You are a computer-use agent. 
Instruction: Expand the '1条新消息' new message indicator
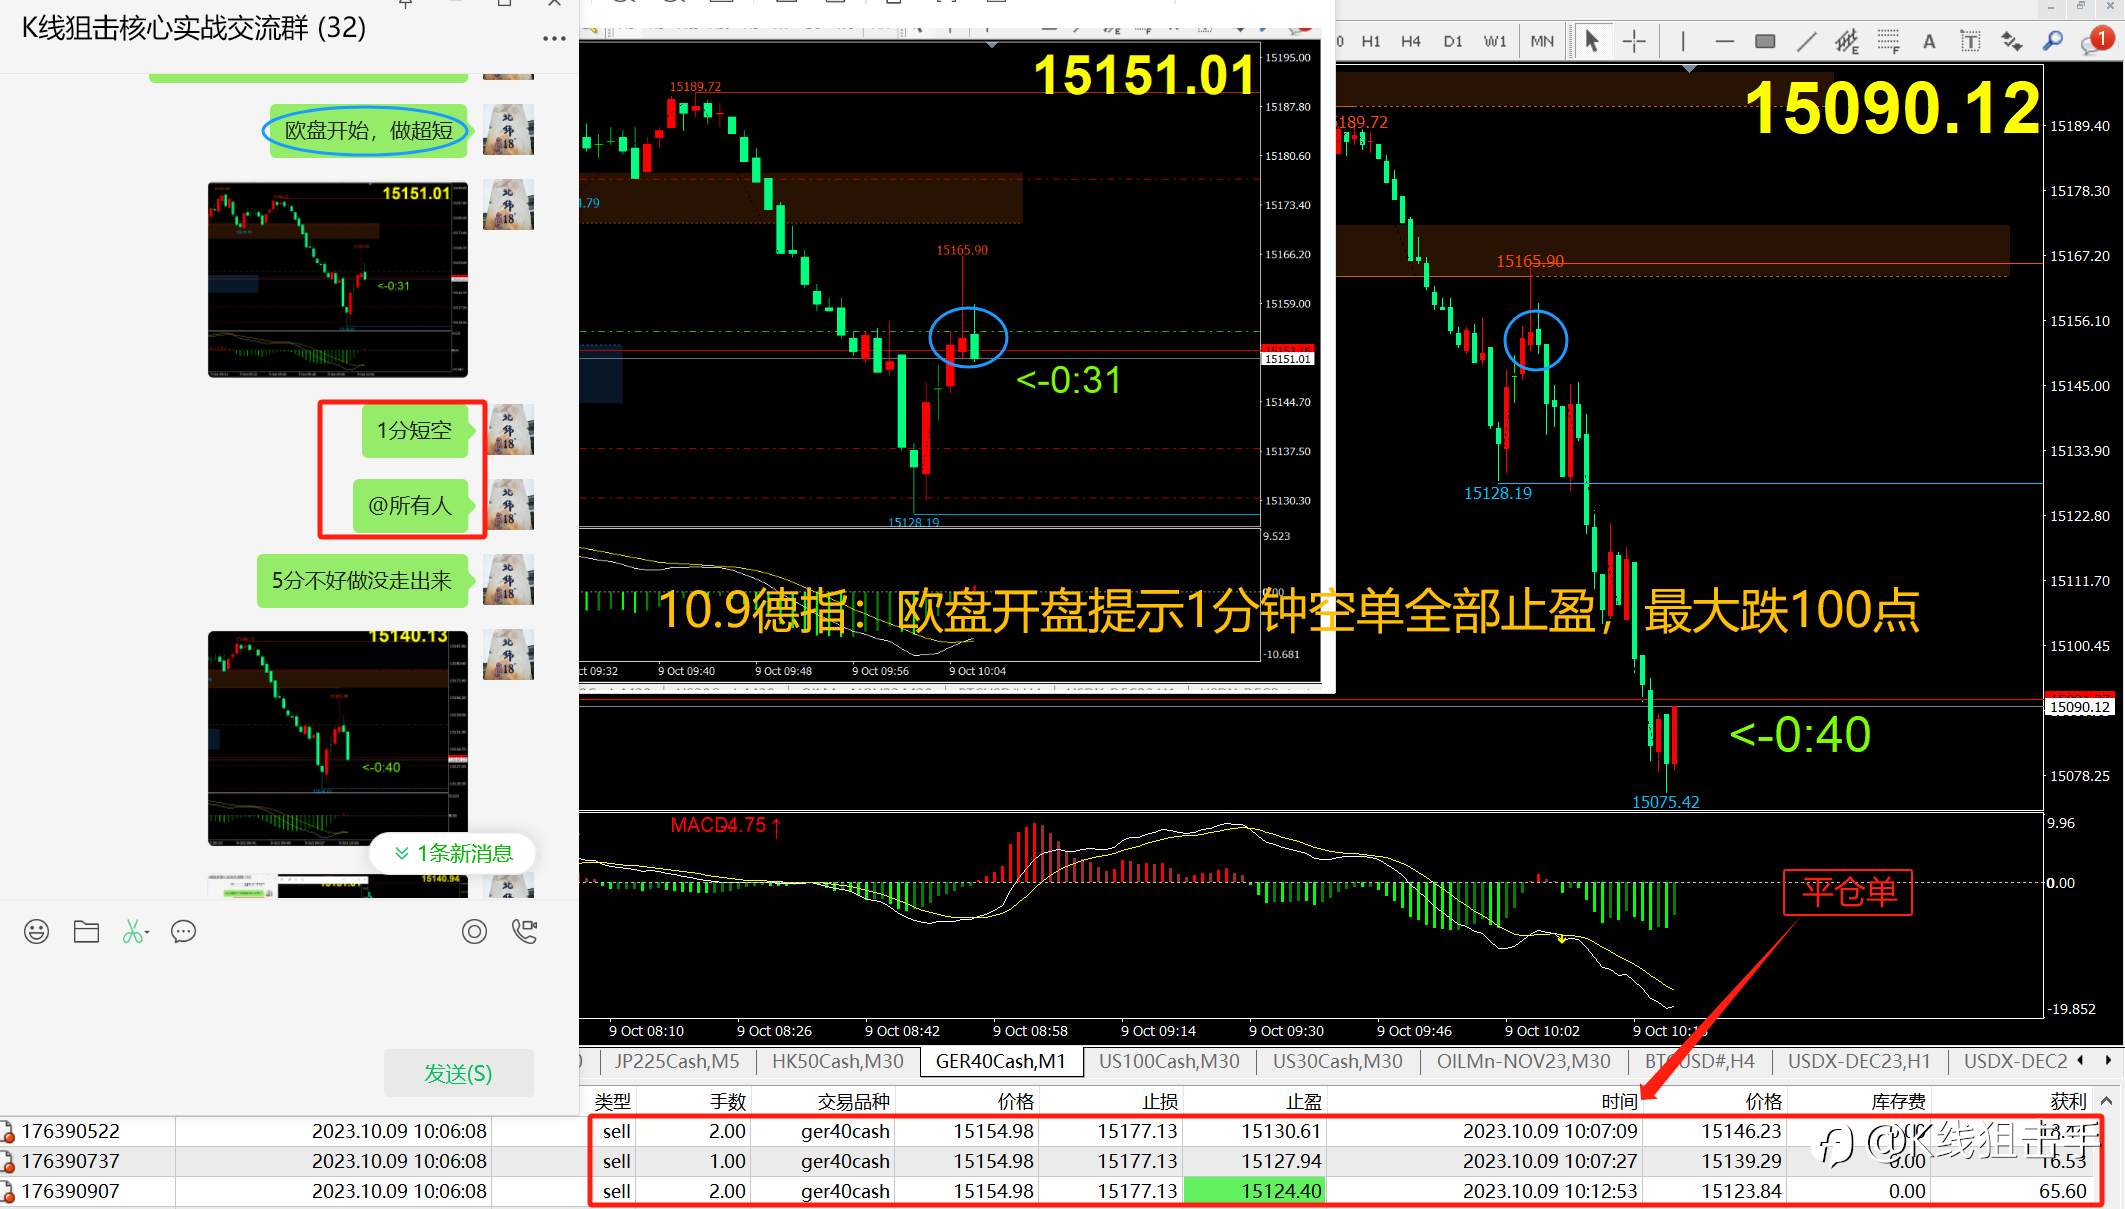[x=453, y=853]
